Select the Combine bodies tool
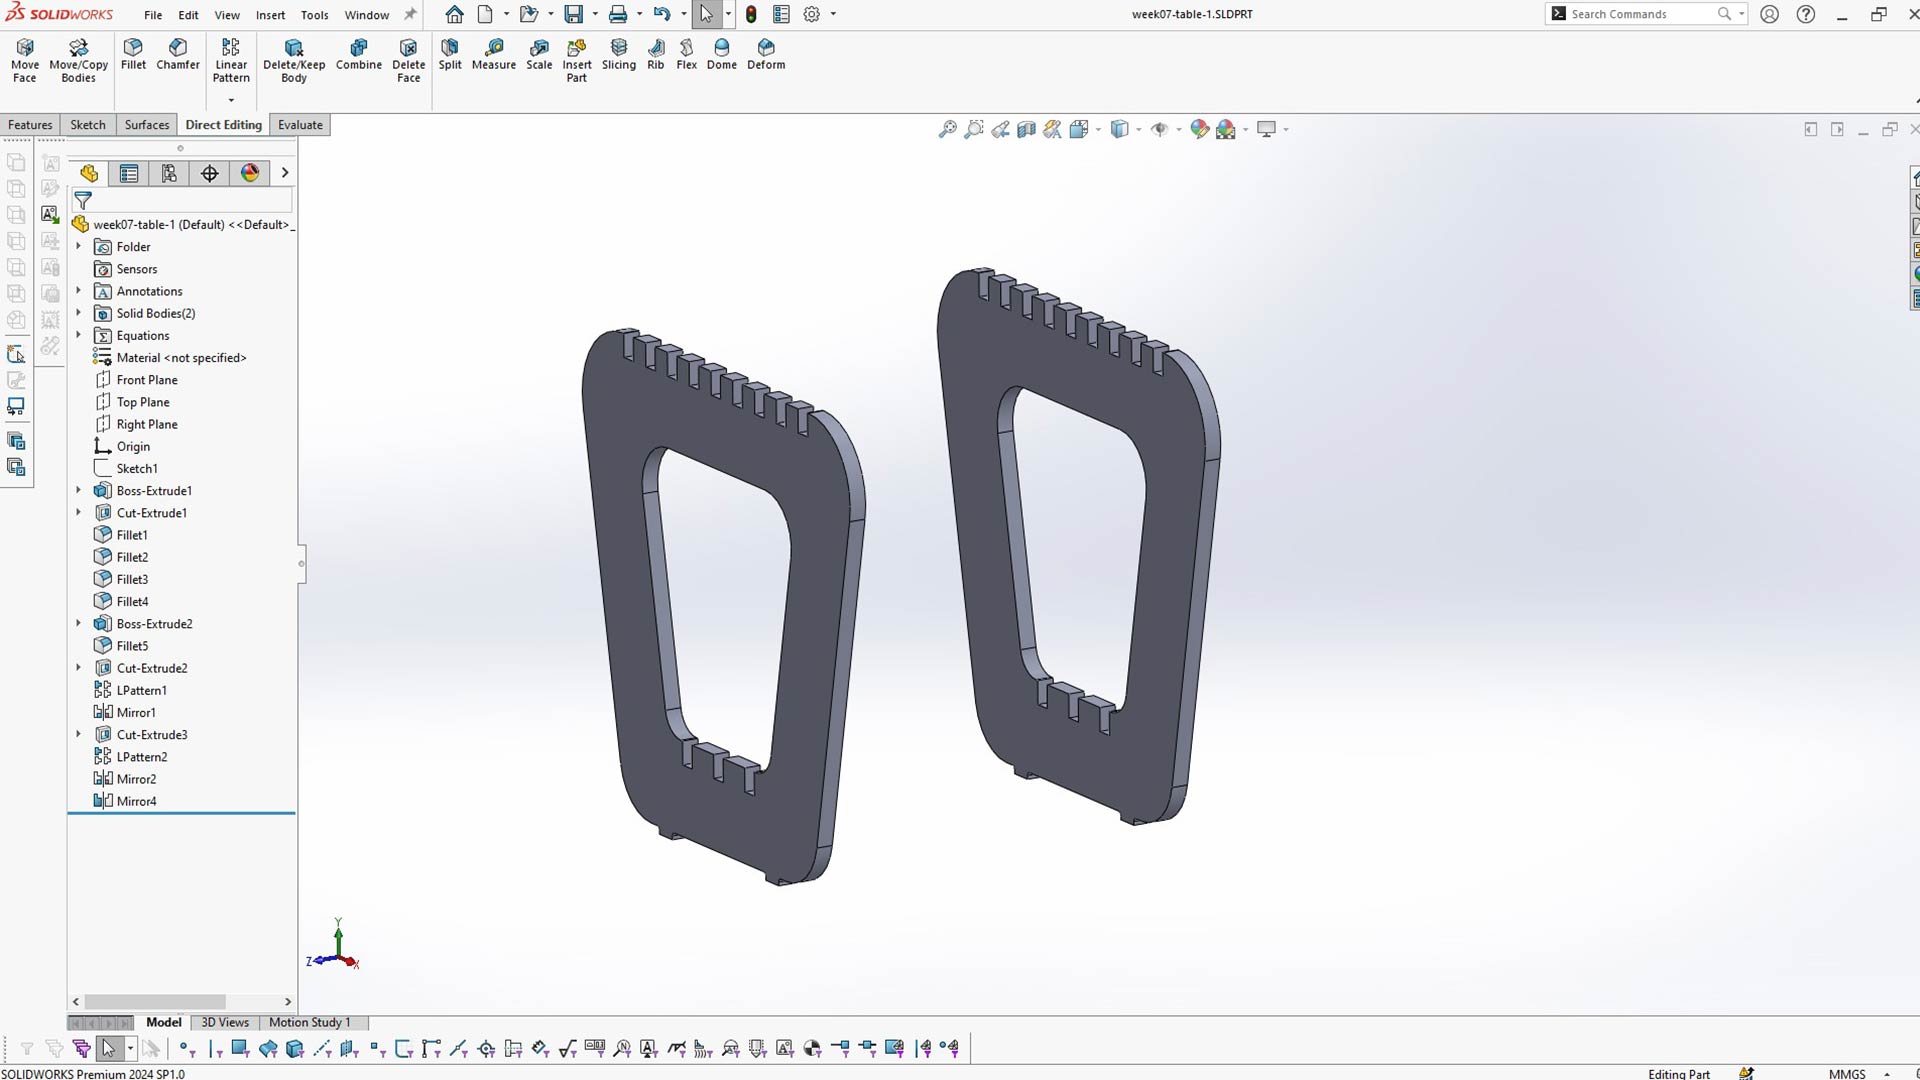The image size is (1920, 1080). click(359, 54)
